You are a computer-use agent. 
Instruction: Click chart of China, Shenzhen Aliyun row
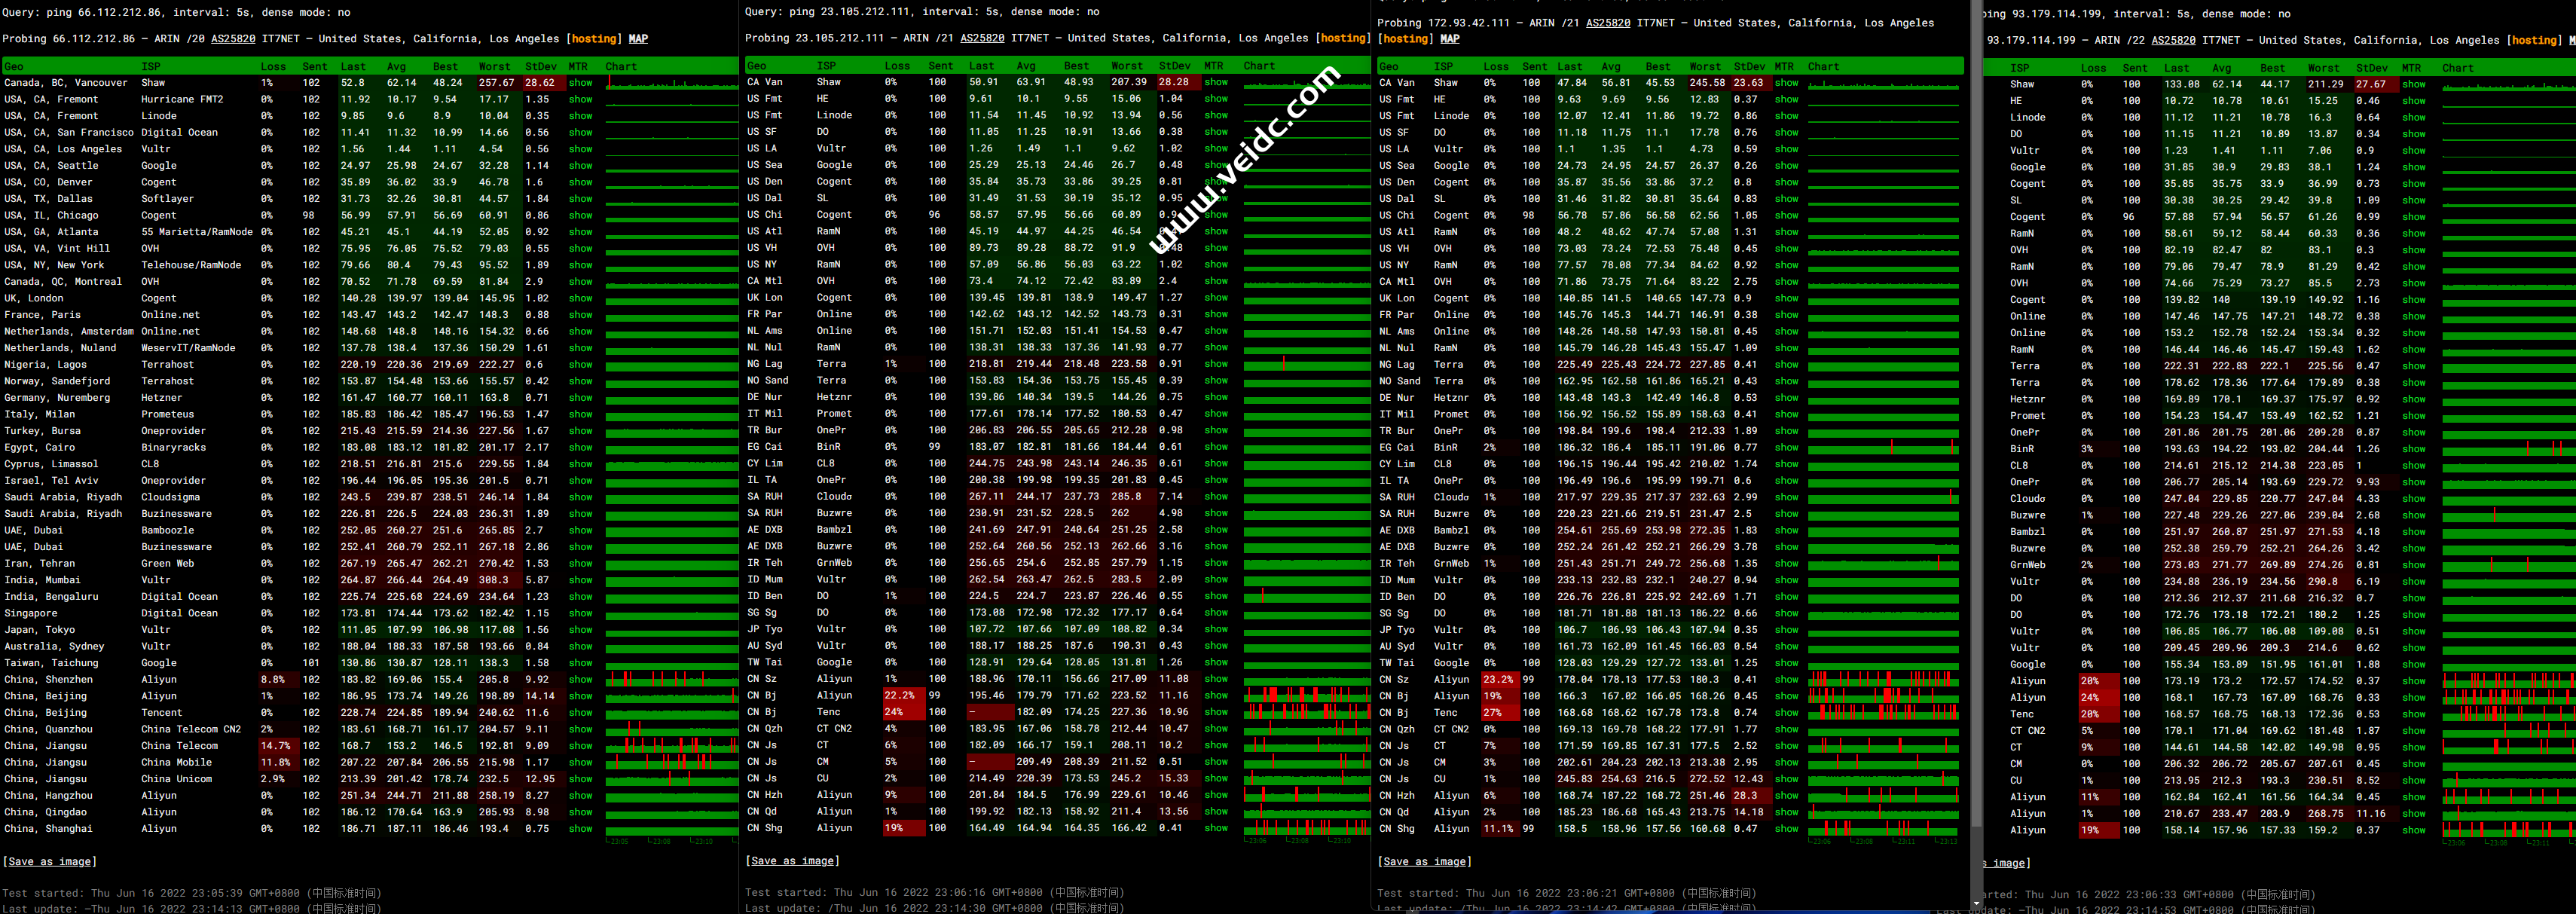tap(672, 680)
